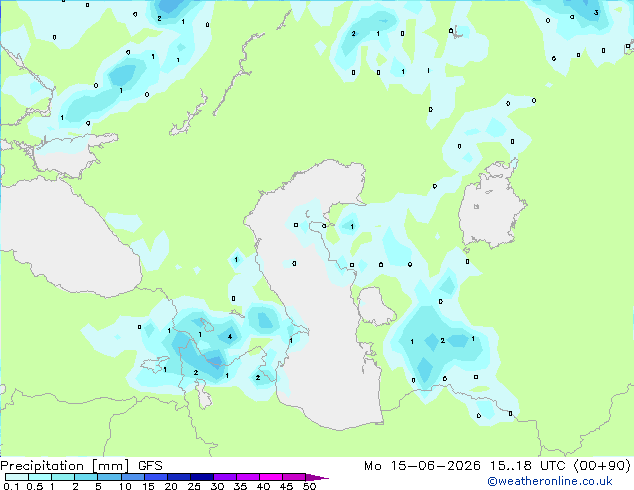Click the Sea of Azov on the map
The width and height of the screenshot is (634, 490).
(67, 156)
